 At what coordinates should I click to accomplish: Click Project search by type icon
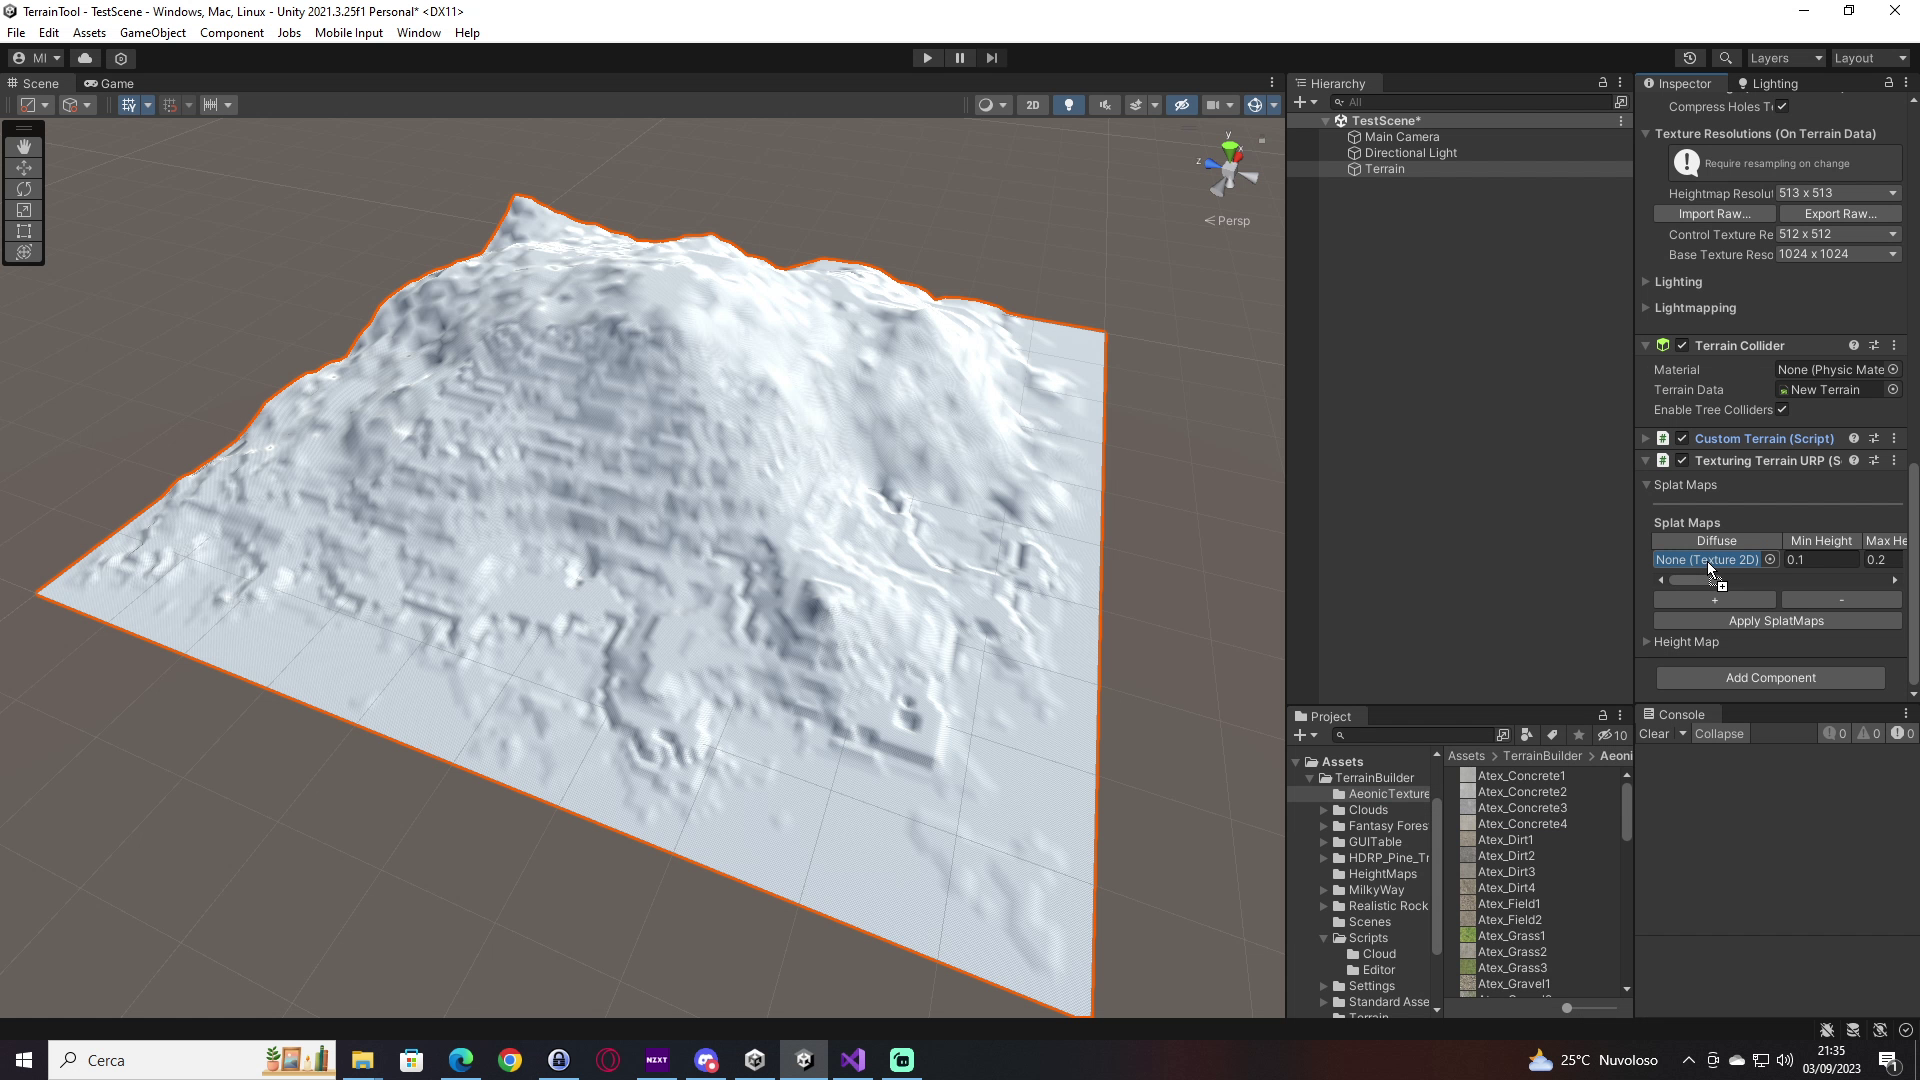point(1526,735)
